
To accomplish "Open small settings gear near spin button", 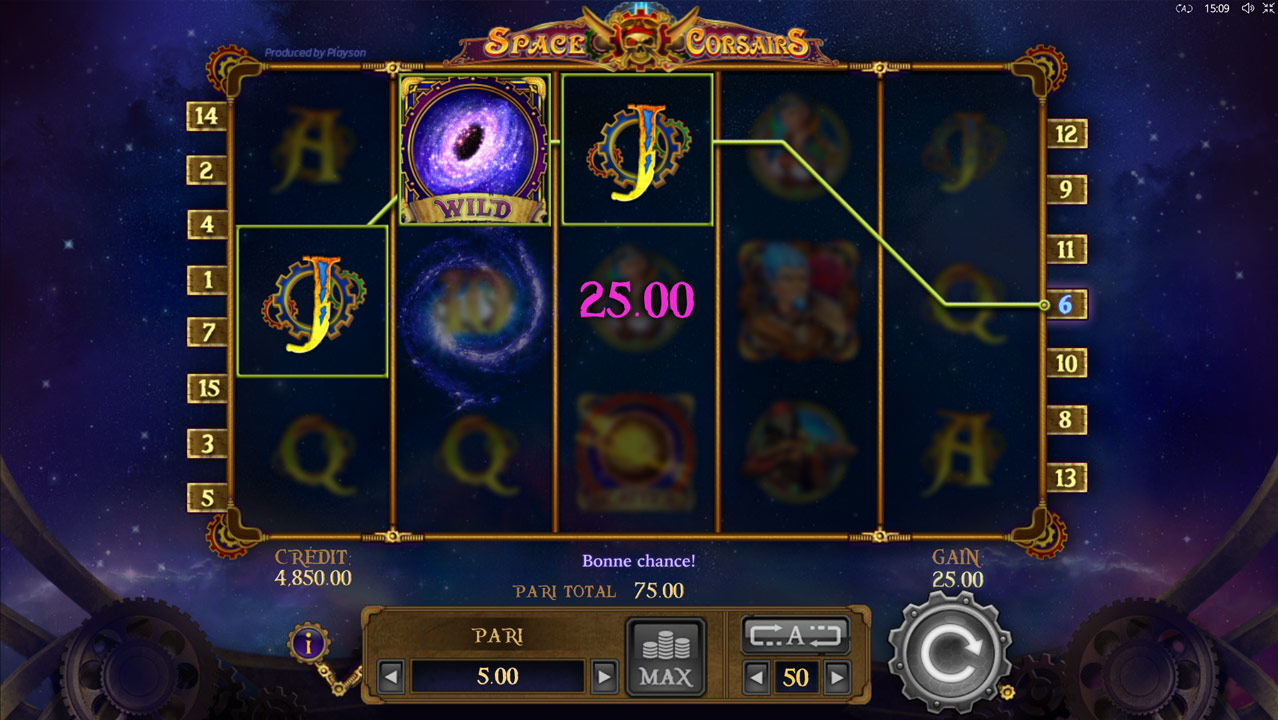I will (1007, 692).
